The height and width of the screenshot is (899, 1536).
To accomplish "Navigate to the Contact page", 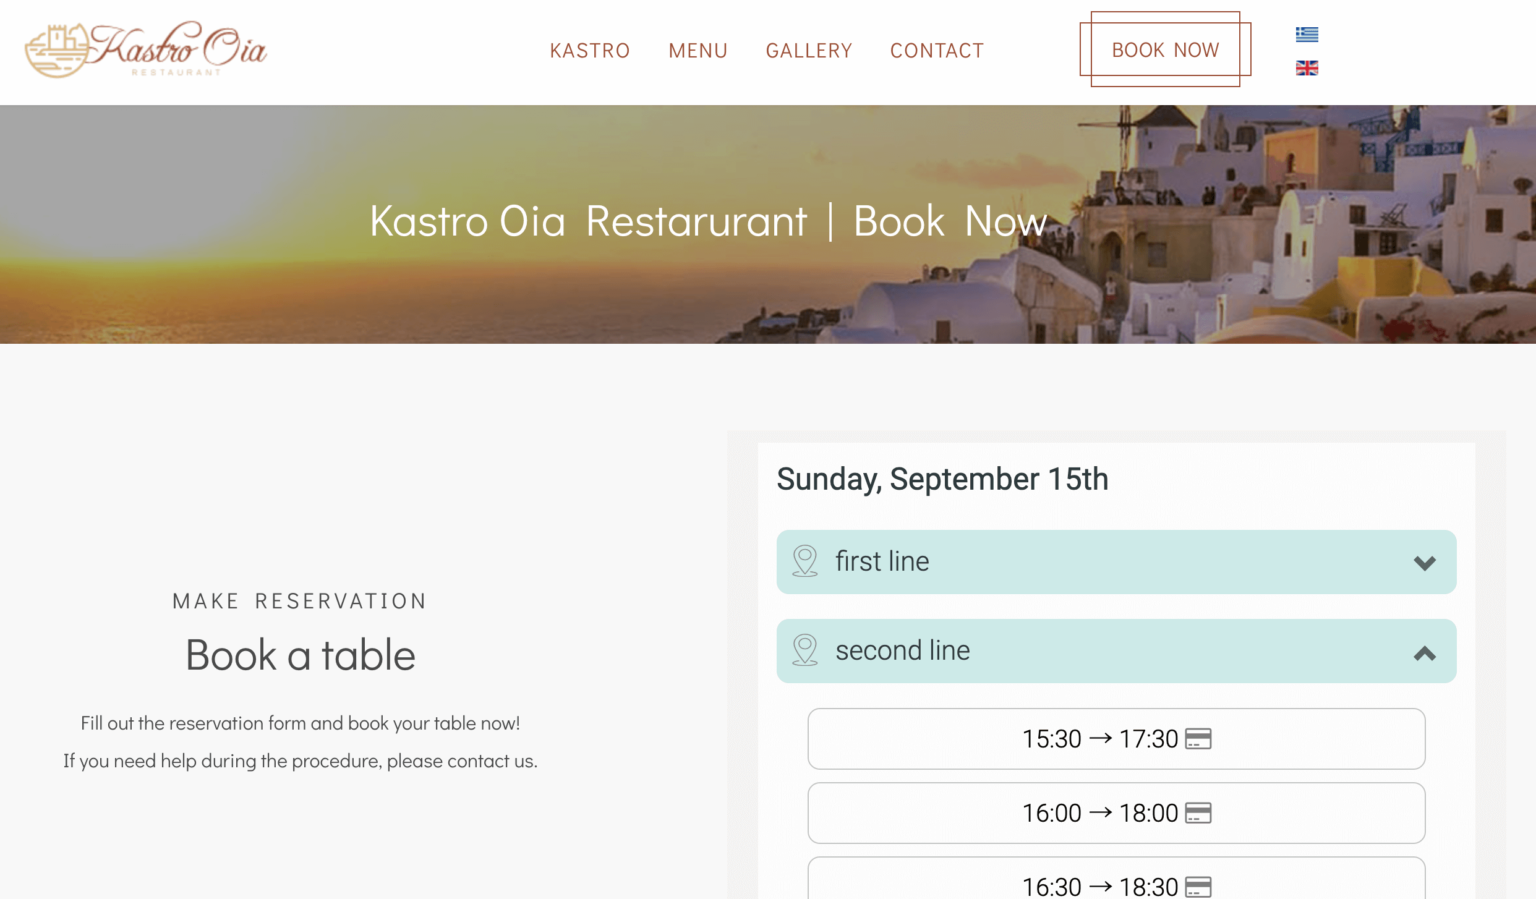I will click(x=937, y=51).
